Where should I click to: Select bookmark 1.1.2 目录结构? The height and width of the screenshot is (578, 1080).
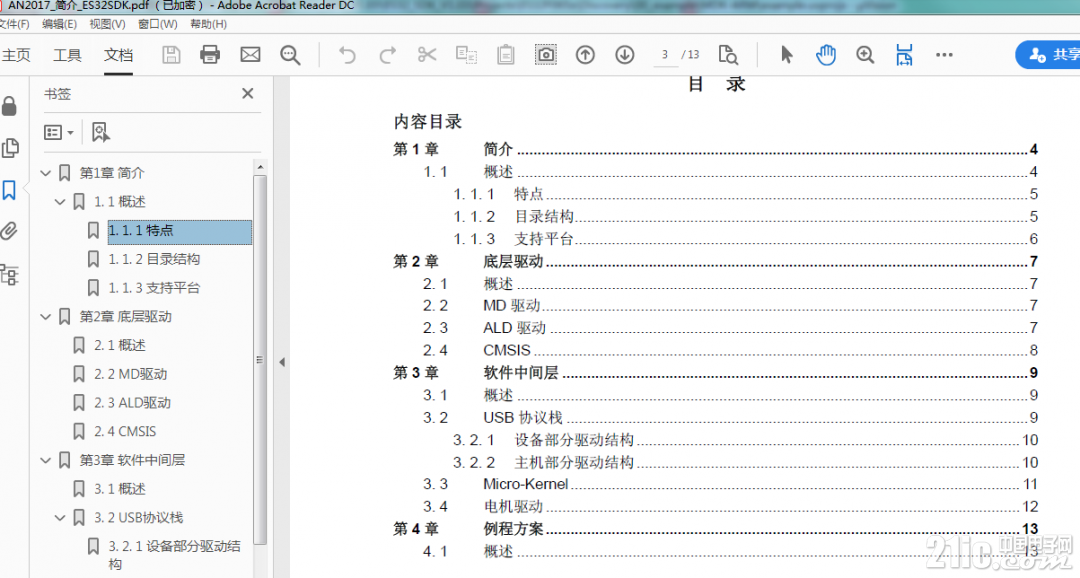154,259
